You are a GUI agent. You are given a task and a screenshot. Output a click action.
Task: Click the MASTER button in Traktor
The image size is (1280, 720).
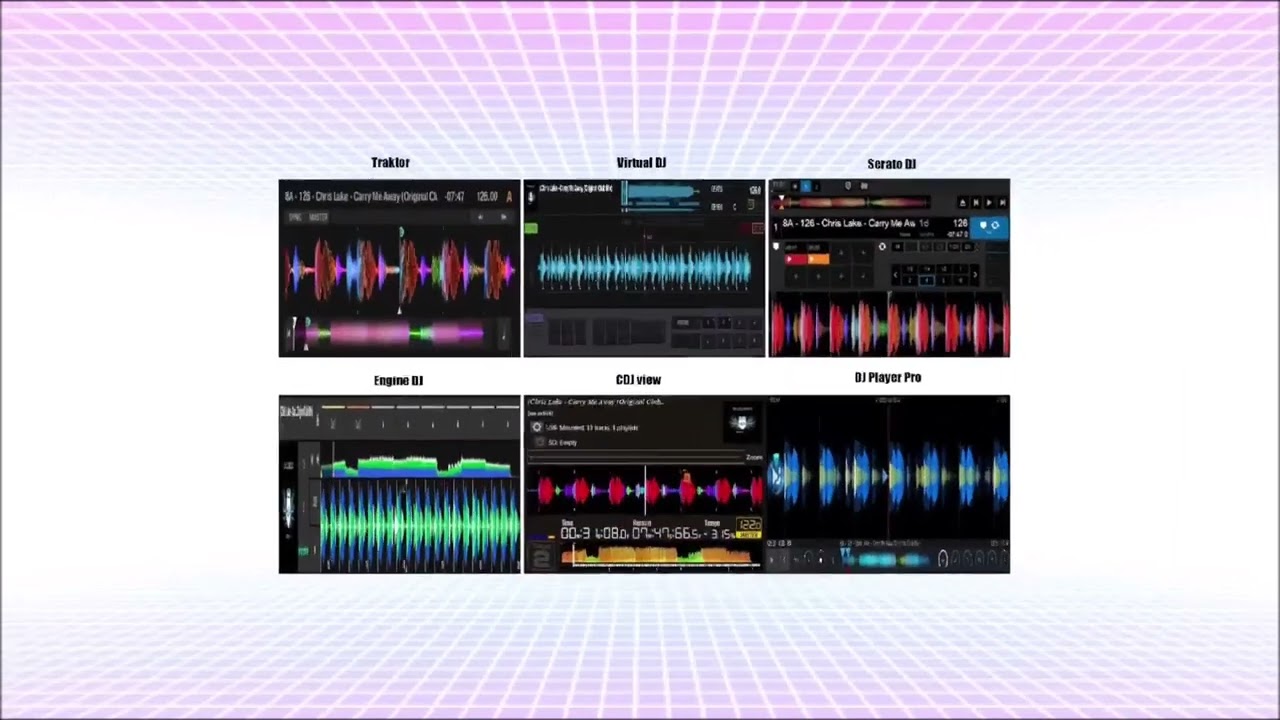tap(319, 217)
